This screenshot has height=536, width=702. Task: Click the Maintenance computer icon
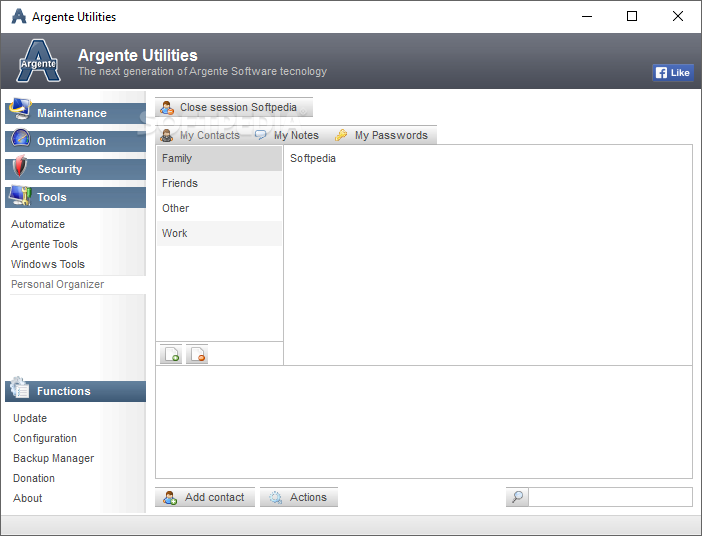tap(20, 109)
